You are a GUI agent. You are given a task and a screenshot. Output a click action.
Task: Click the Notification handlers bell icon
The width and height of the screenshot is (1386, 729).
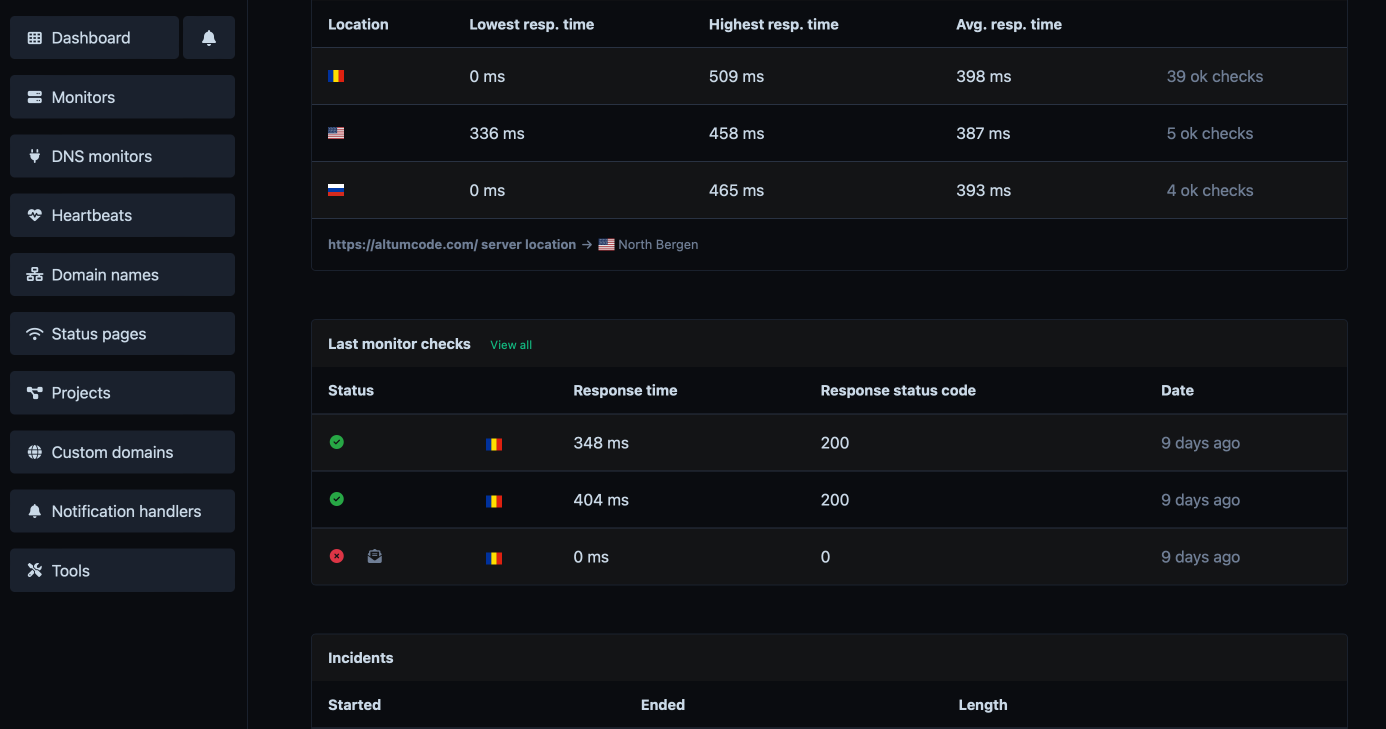click(x=35, y=511)
